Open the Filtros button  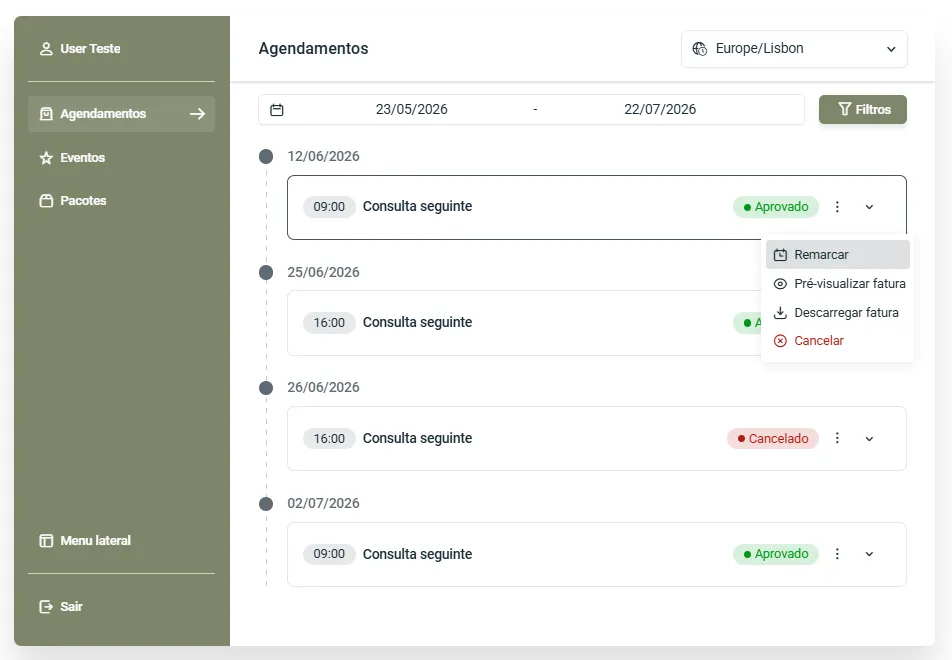point(863,109)
